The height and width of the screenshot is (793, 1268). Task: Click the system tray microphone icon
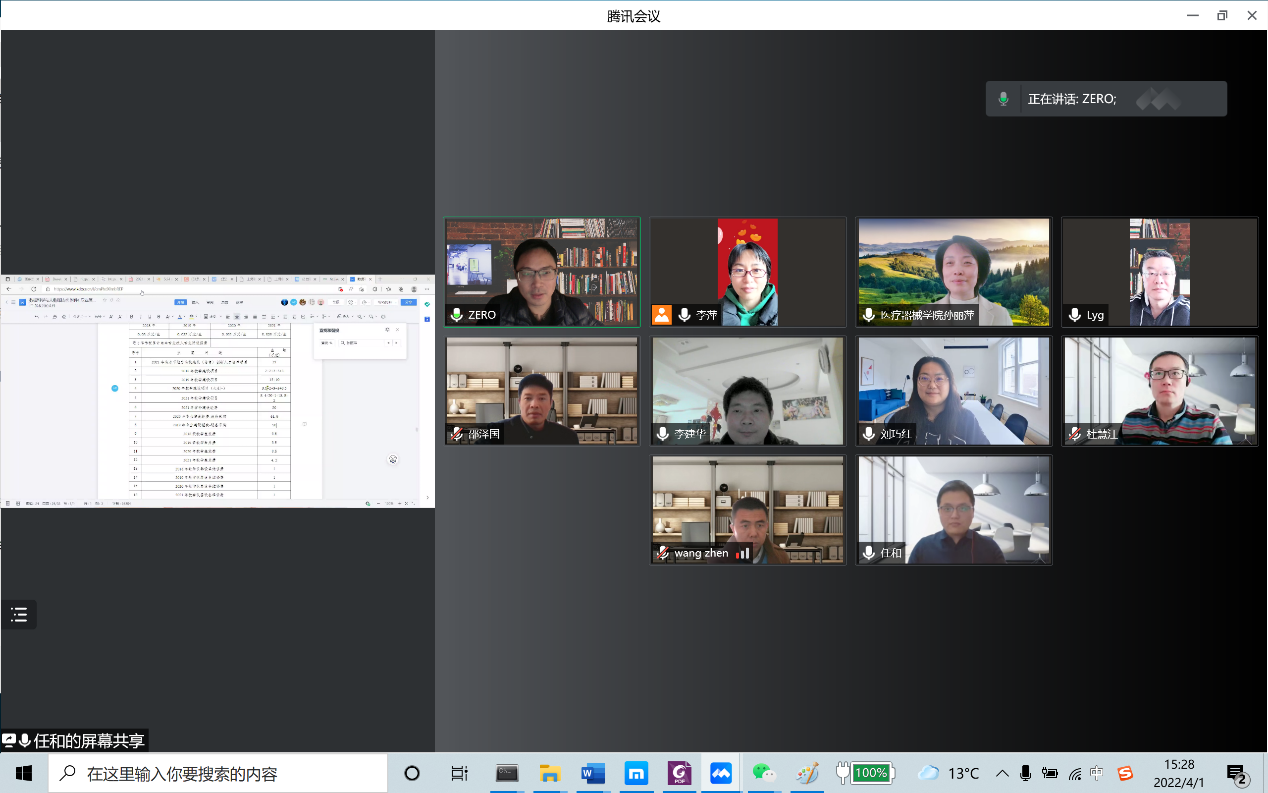pos(1025,773)
